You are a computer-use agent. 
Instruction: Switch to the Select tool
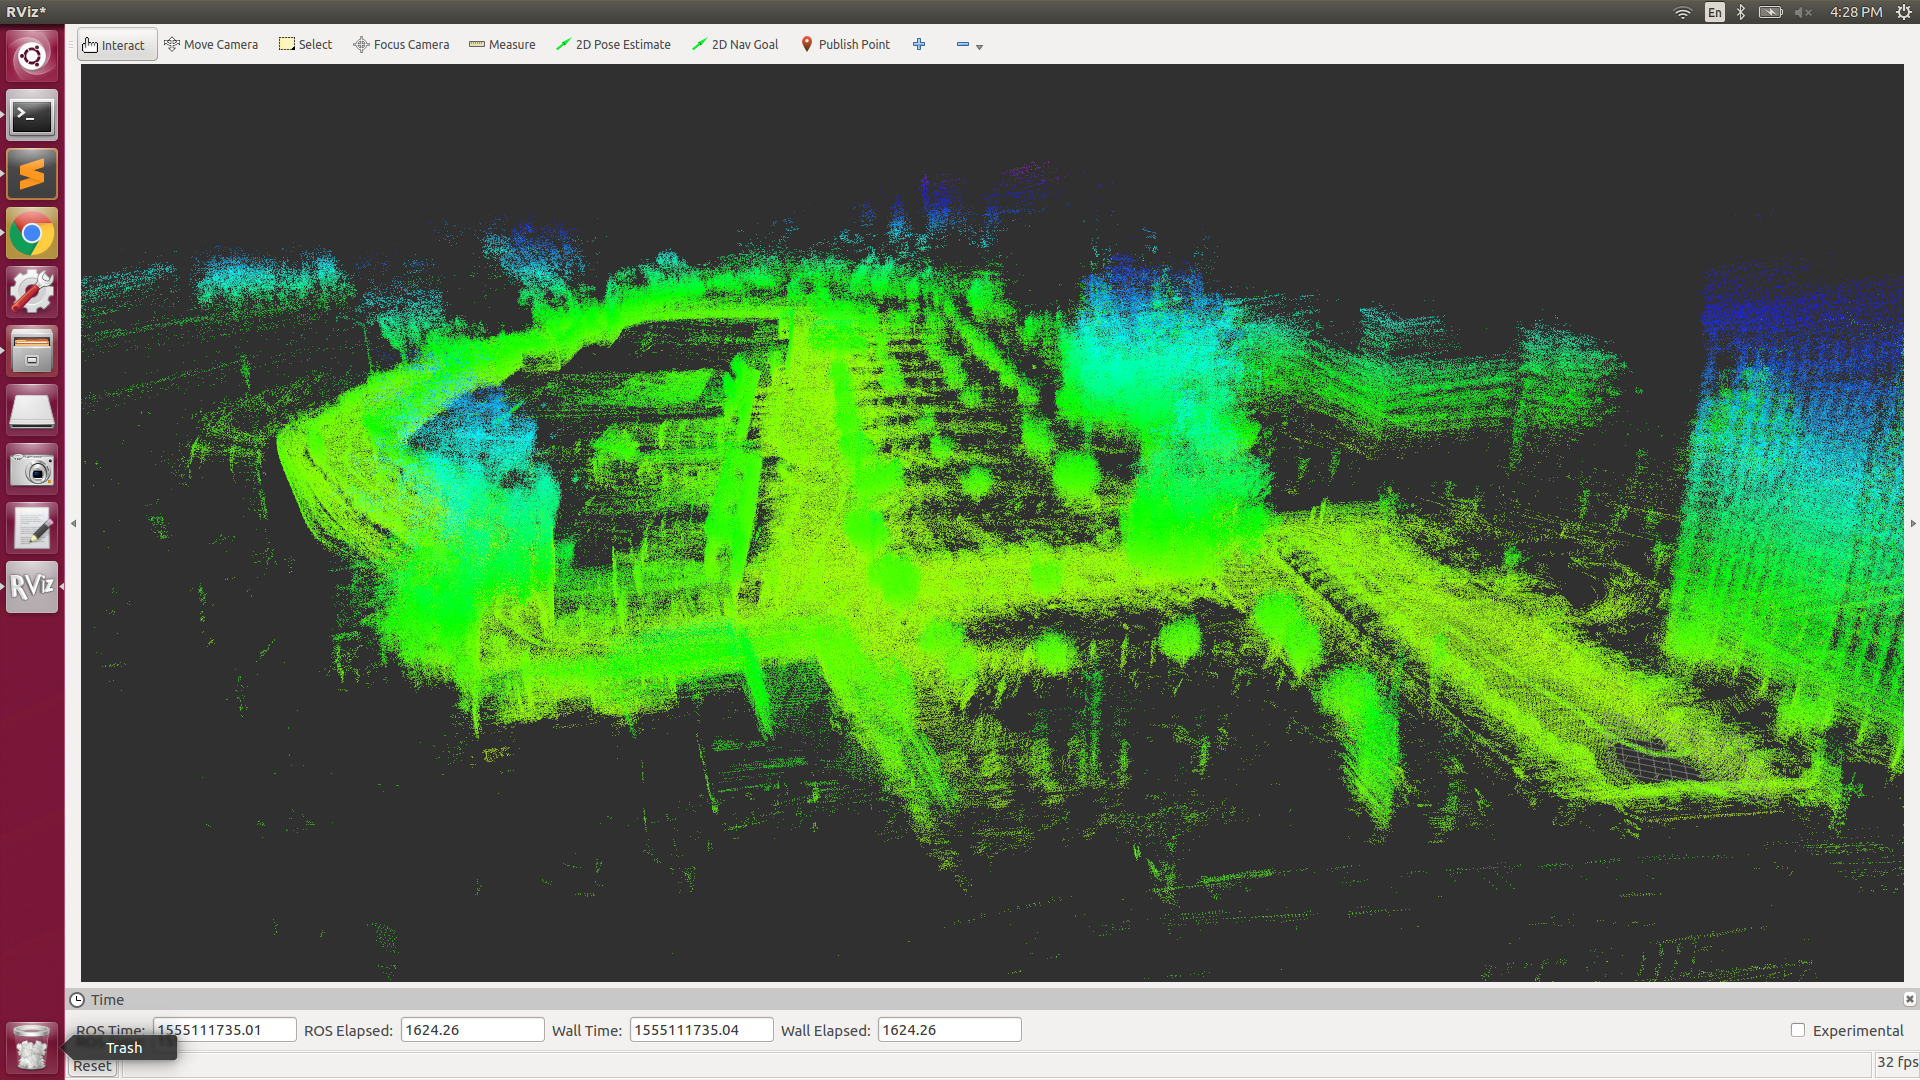(x=305, y=44)
